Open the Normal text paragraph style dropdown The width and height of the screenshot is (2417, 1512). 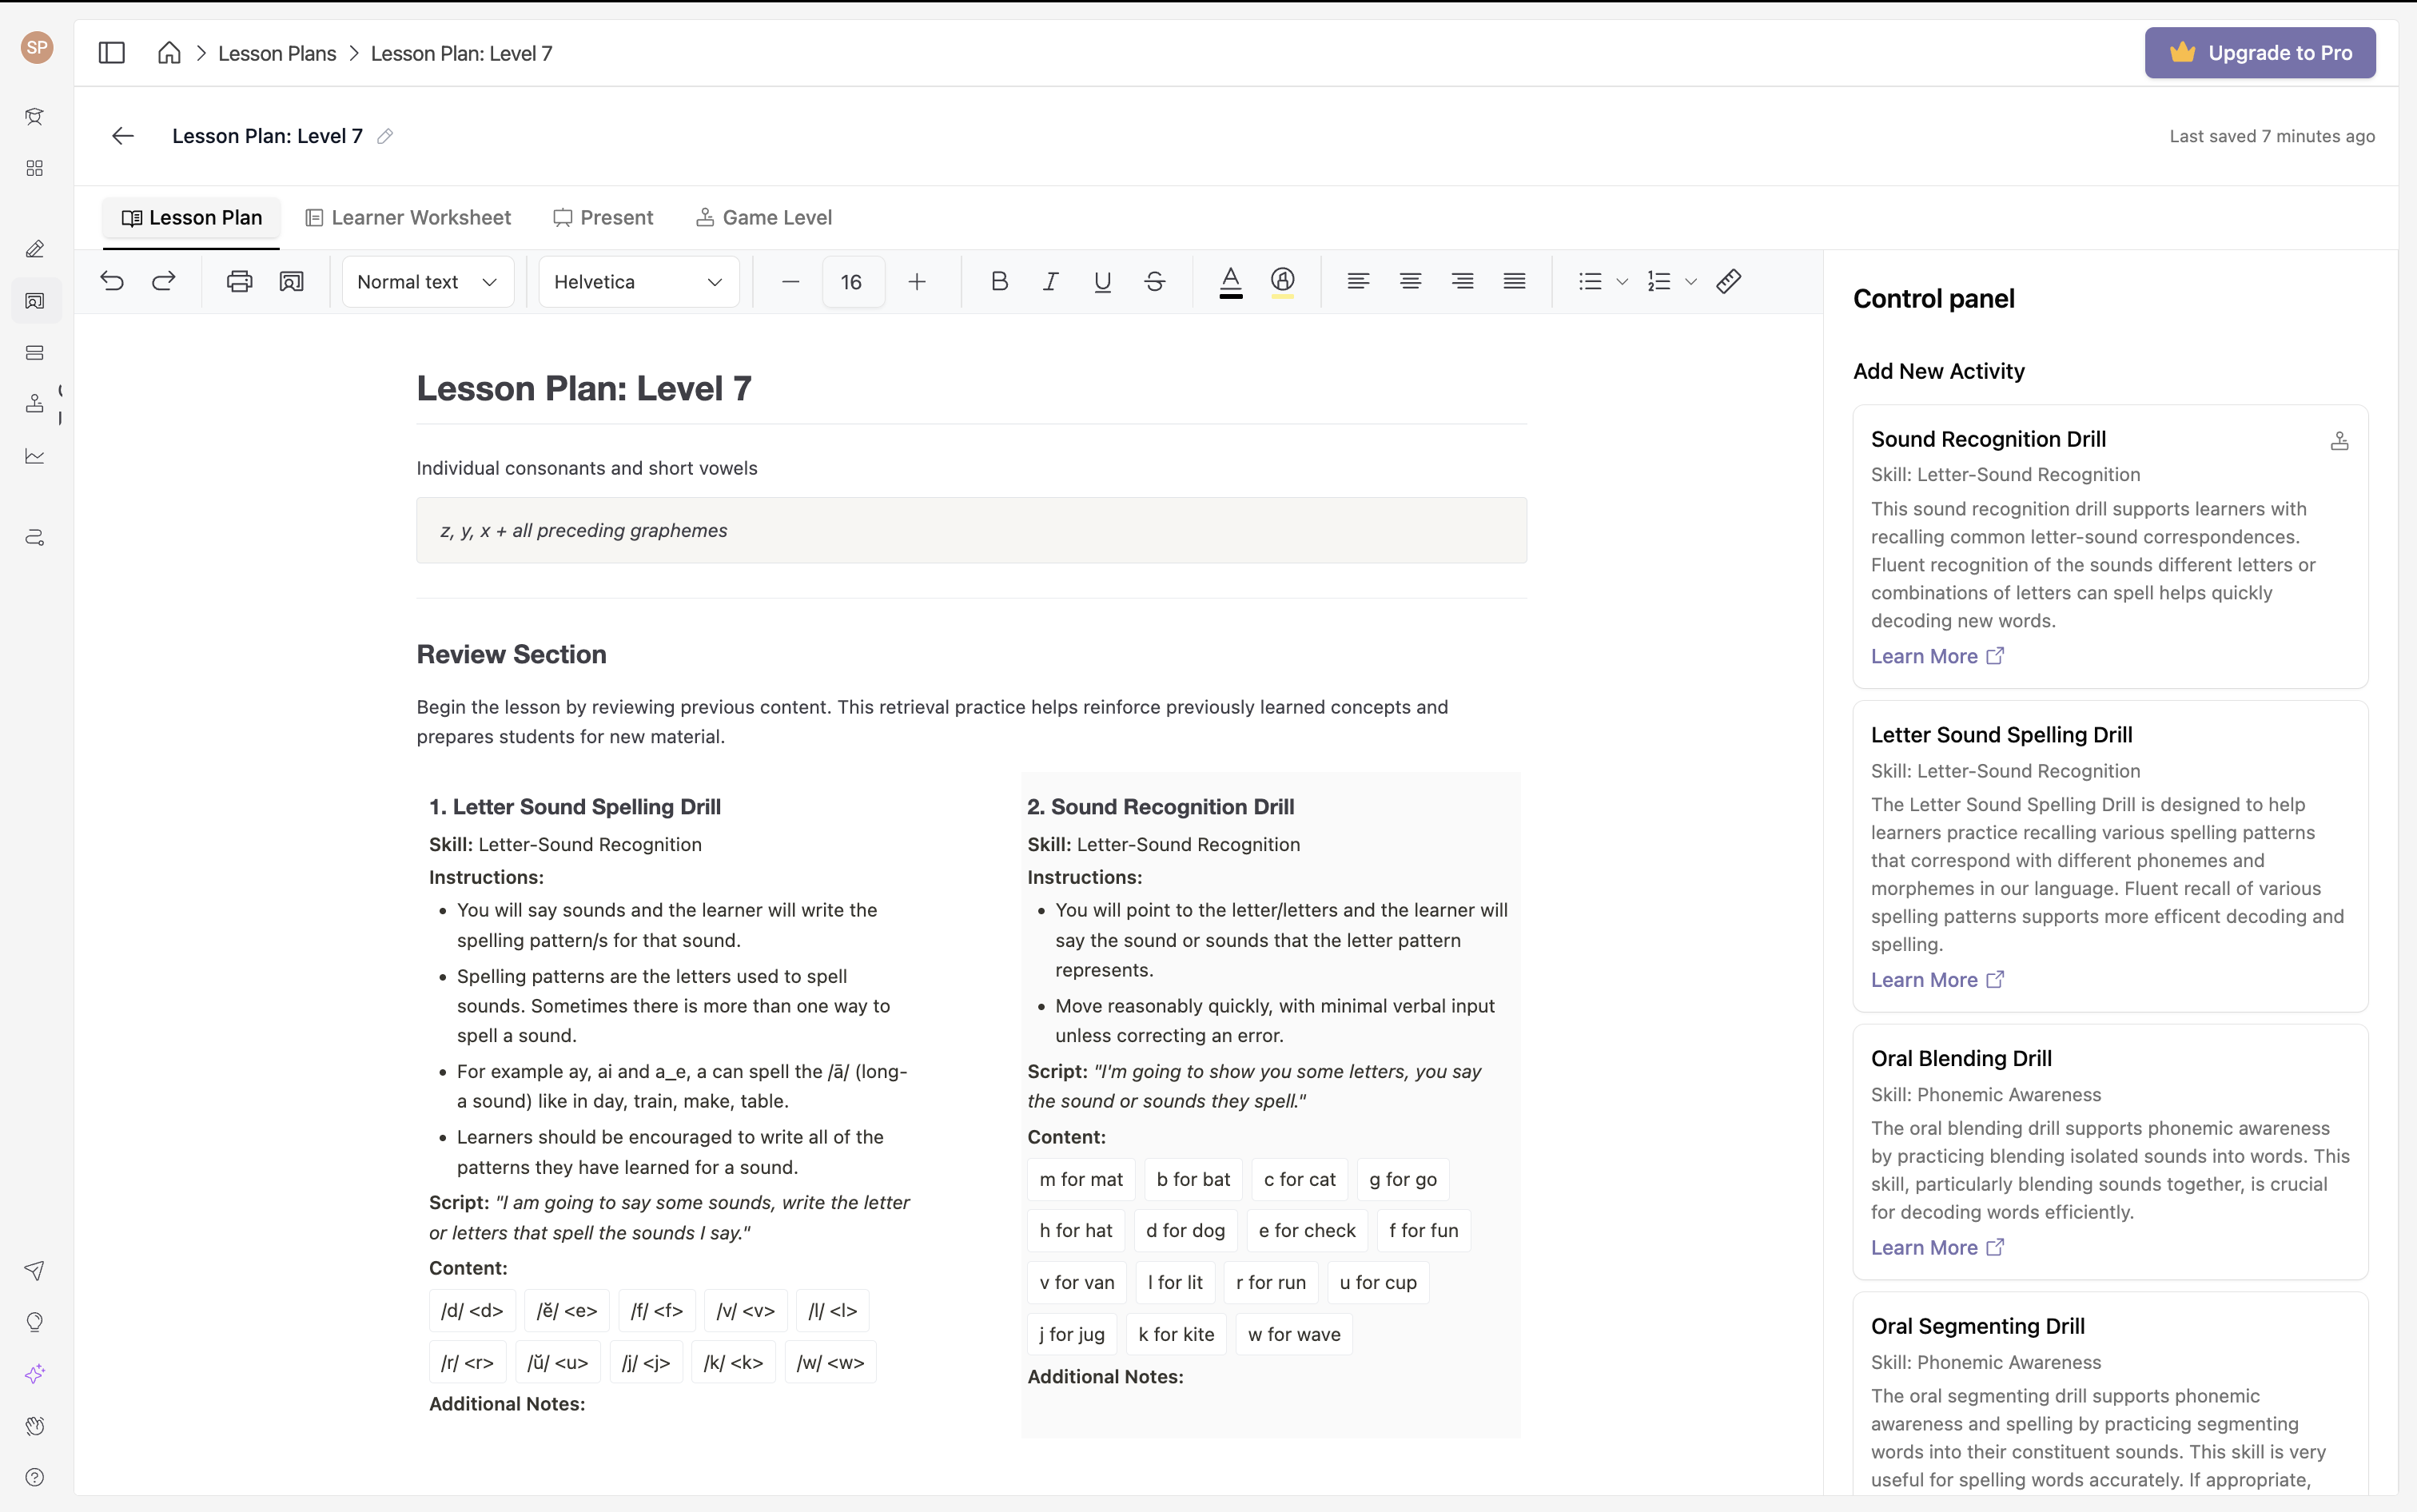point(427,281)
